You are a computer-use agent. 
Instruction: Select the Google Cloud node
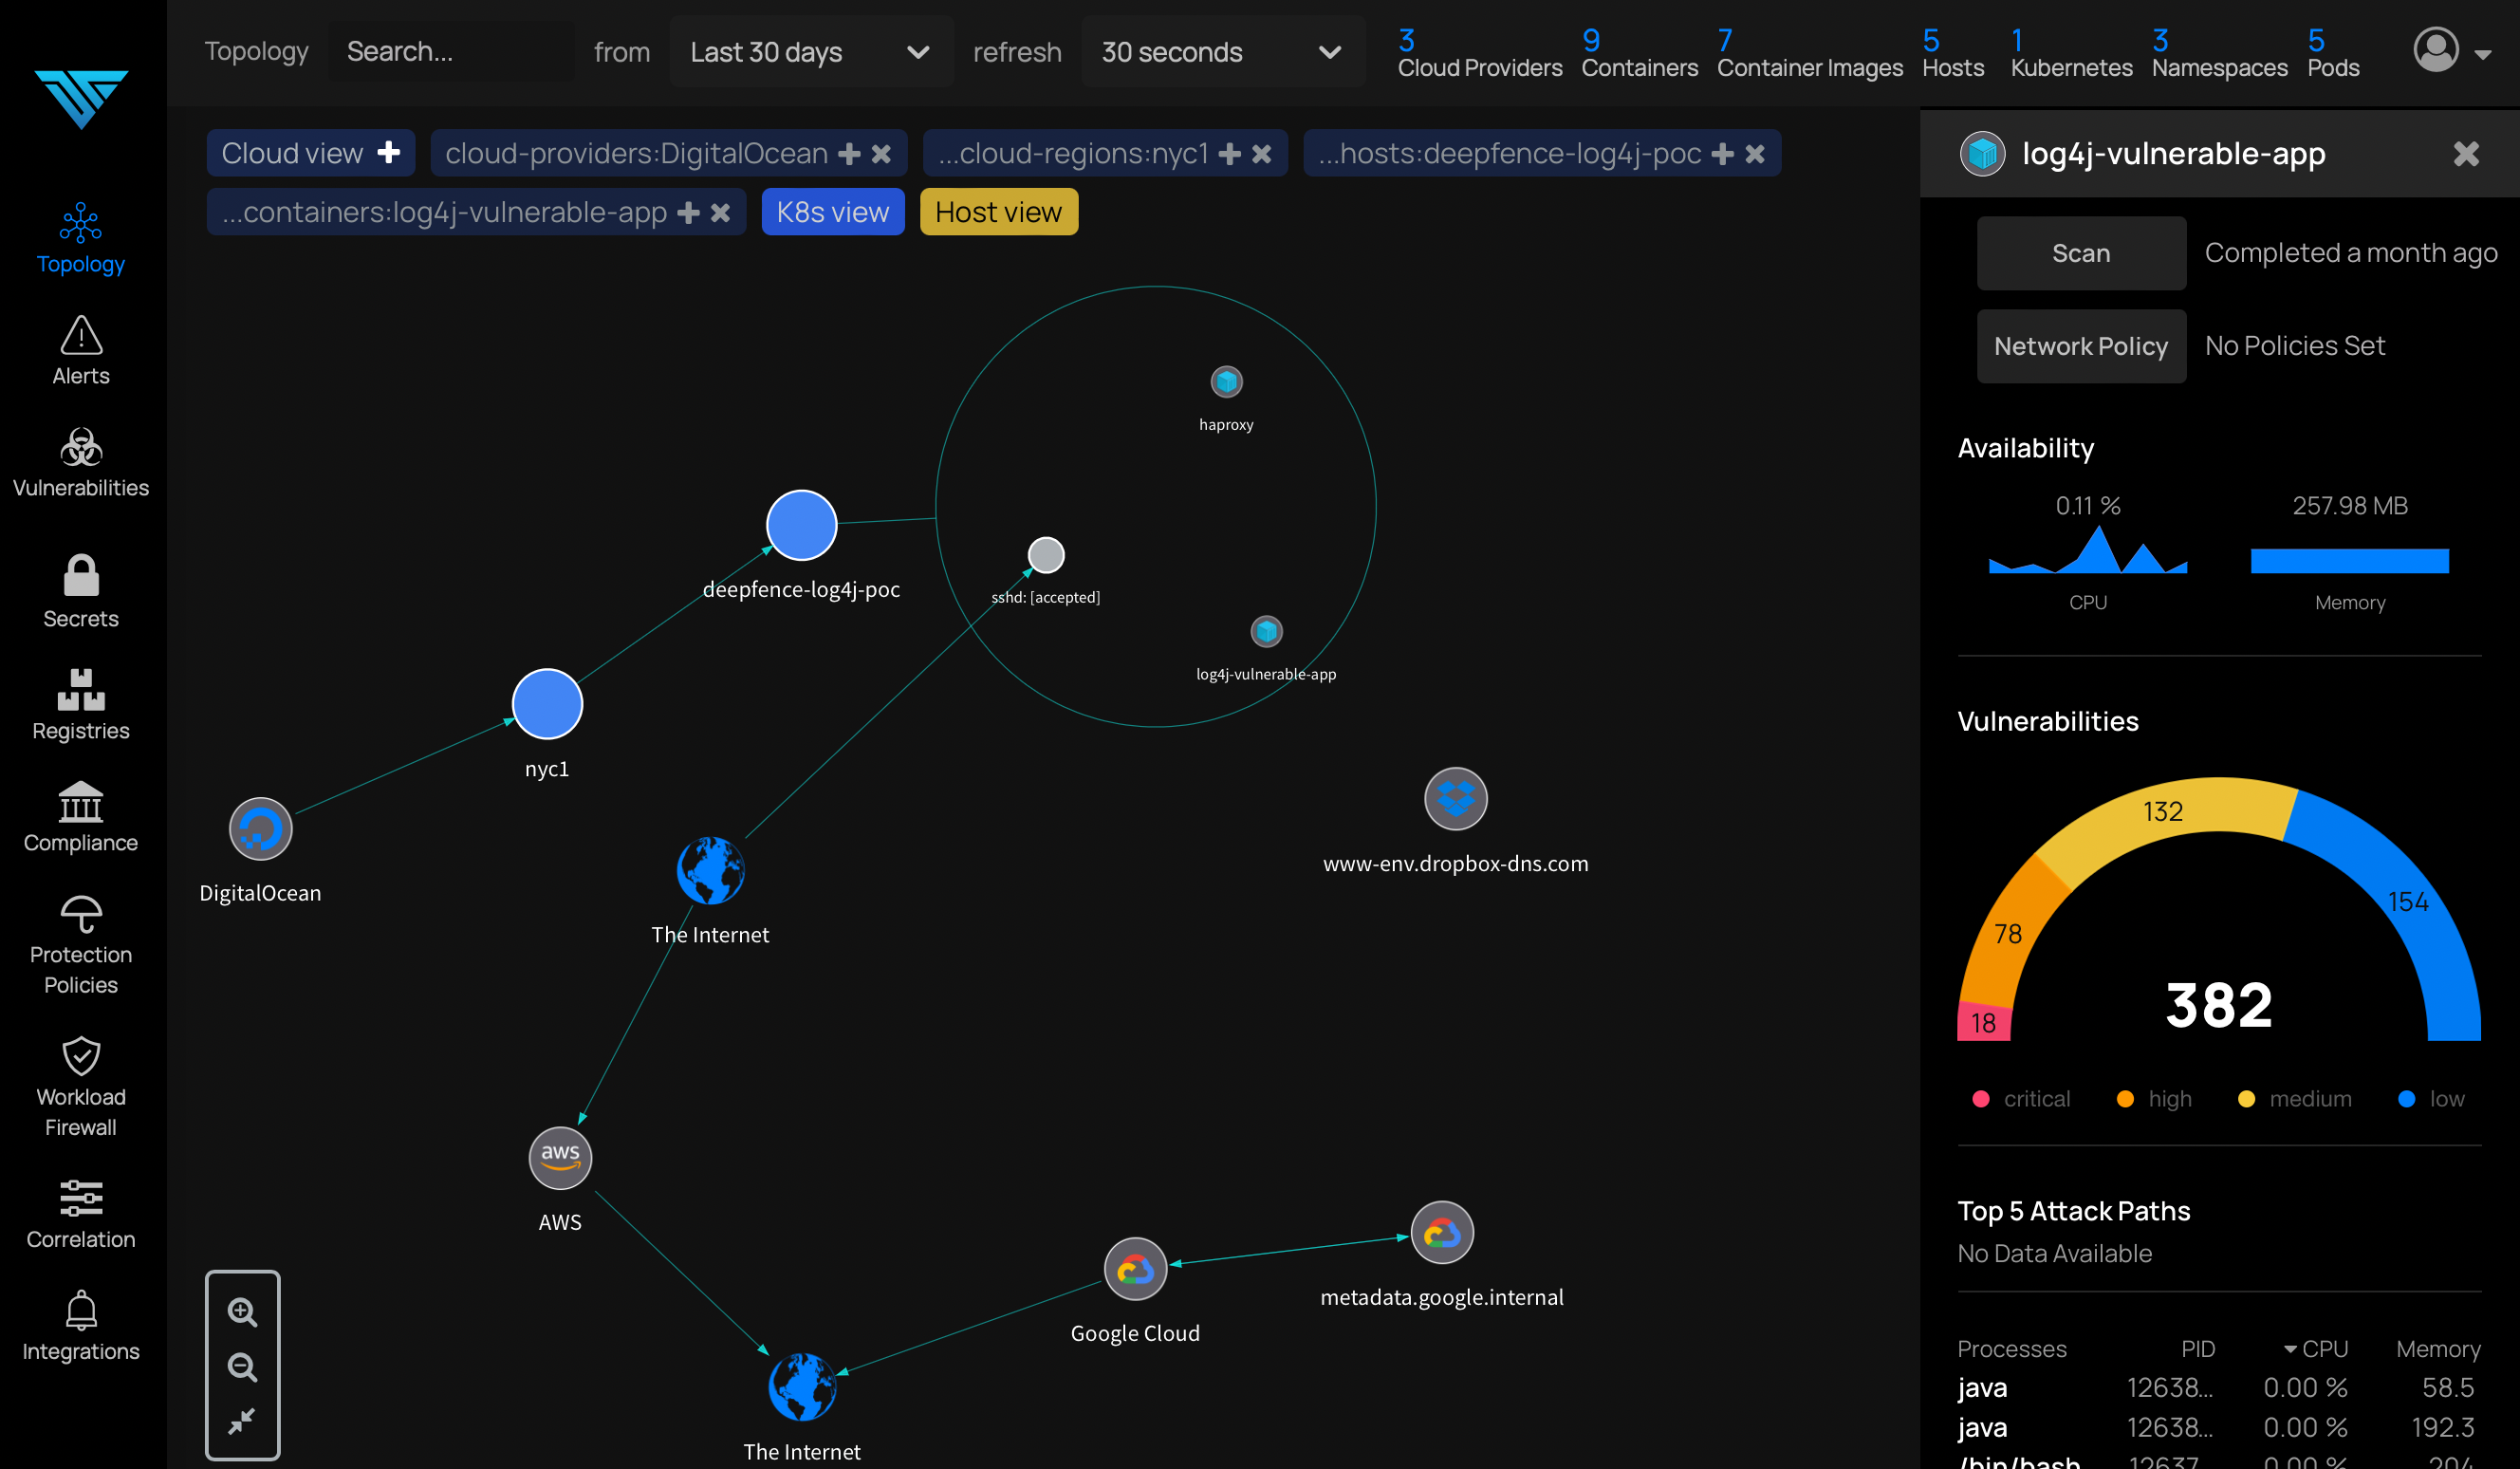coord(1135,1269)
